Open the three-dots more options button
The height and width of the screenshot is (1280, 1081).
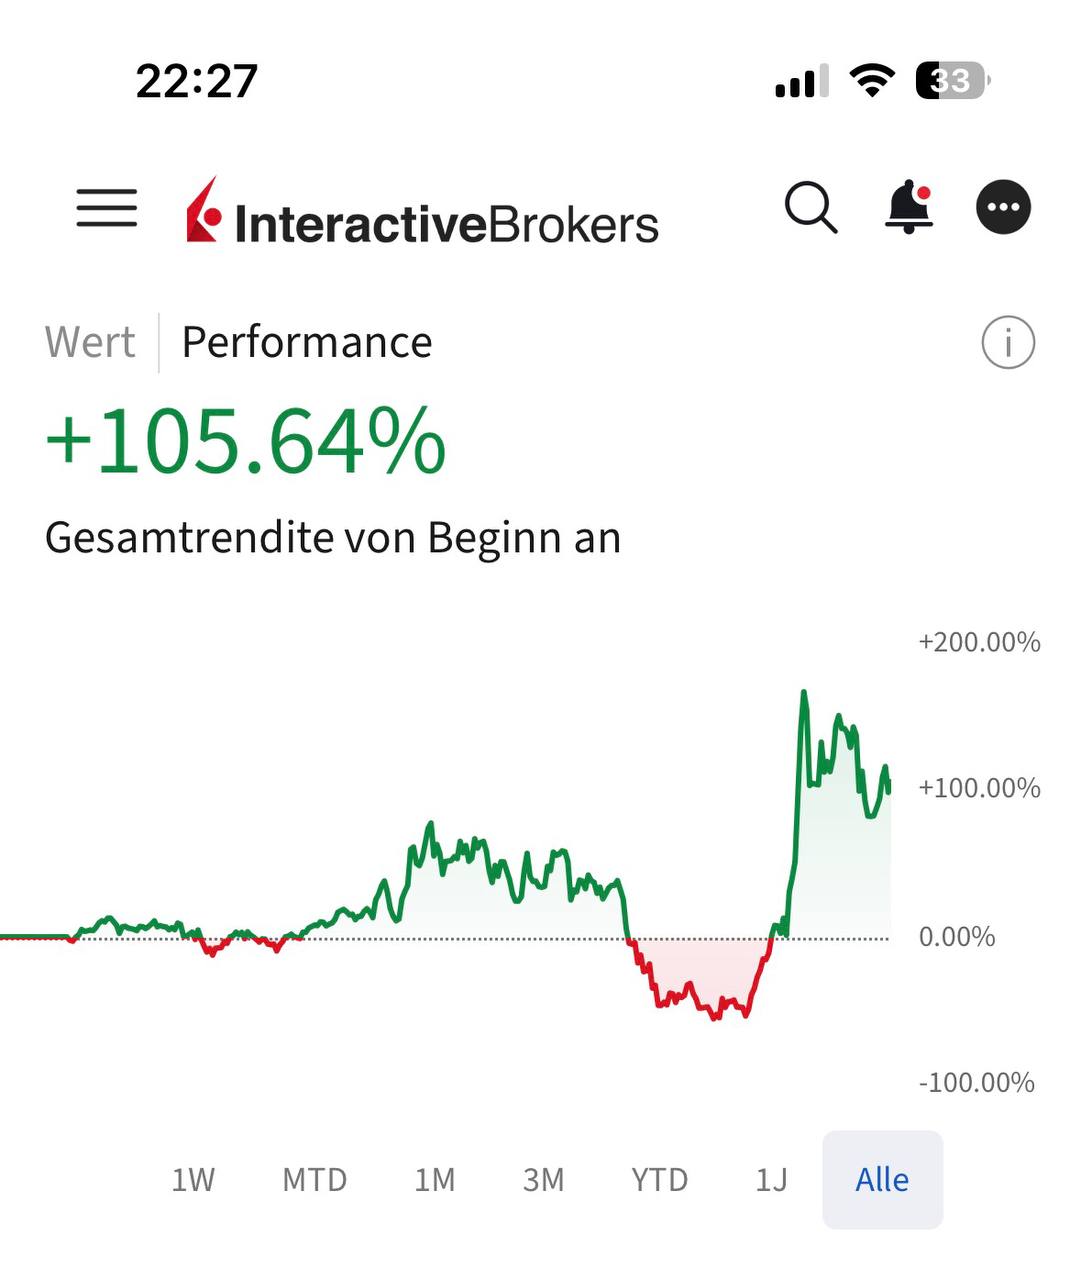[x=1003, y=208]
